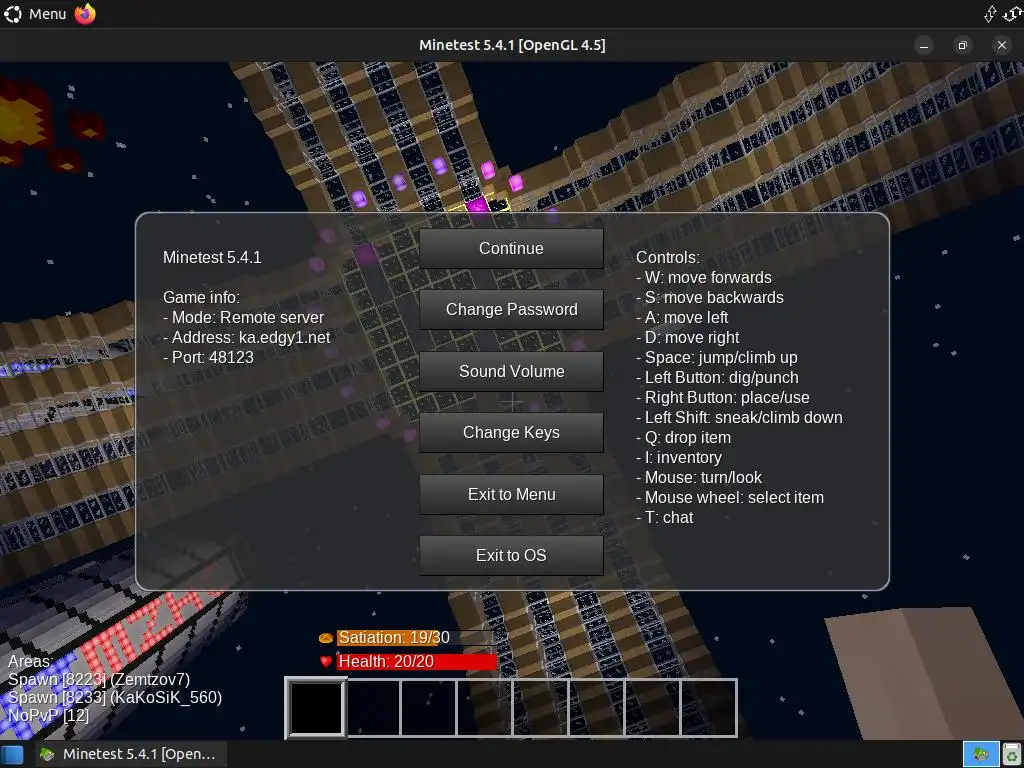Click the heart icon beside Health
1024x768 pixels.
click(326, 662)
